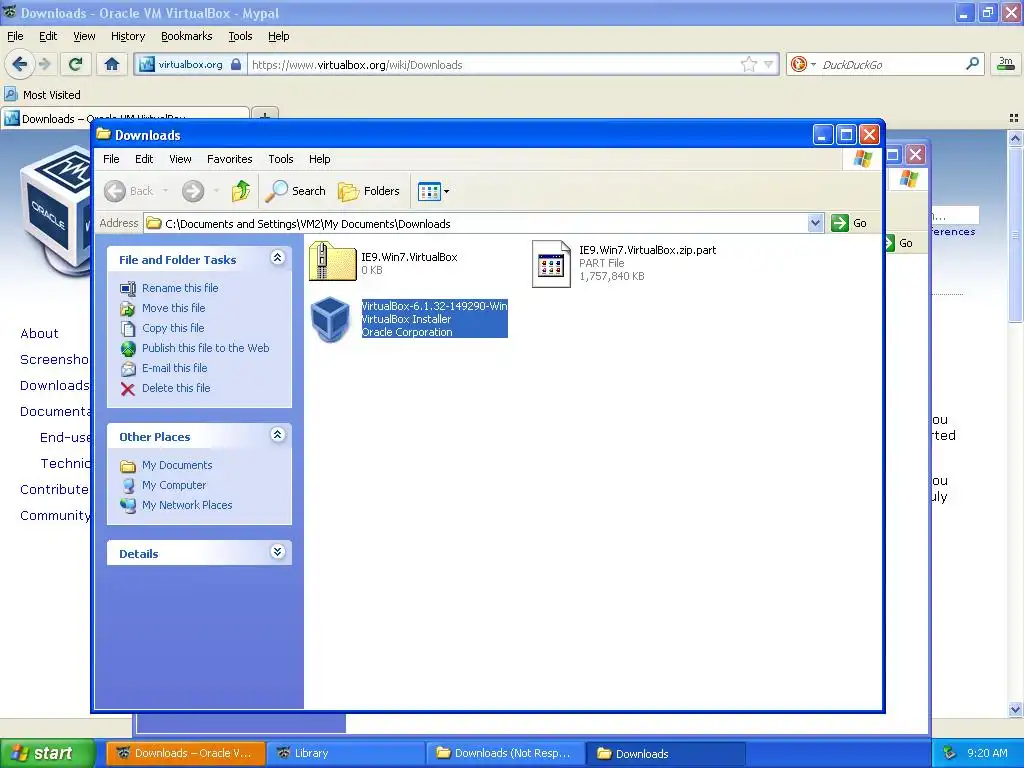This screenshot has width=1024, height=768.
Task: Select the IE9.Win7.VirtualBox.zip.part file icon
Action: (551, 263)
